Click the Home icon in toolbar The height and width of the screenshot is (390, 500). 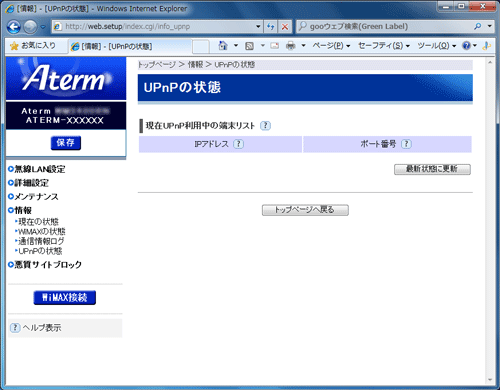coord(223,46)
